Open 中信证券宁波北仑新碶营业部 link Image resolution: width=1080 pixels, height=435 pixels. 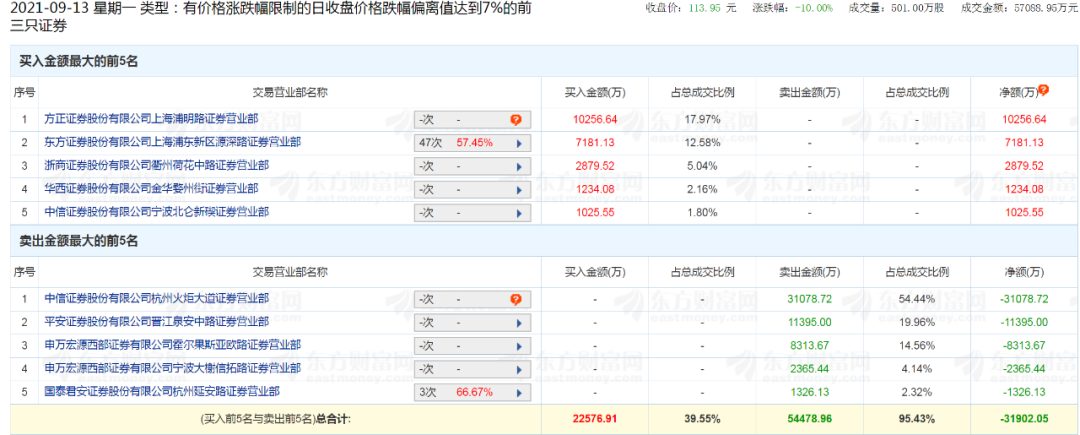point(156,211)
